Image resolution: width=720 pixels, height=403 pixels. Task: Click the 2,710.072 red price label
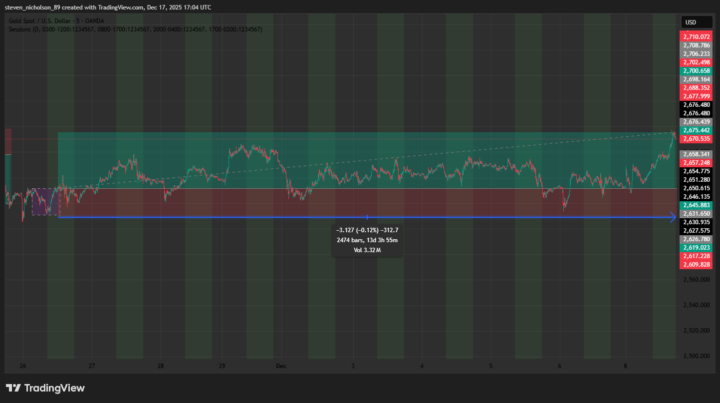[696, 37]
